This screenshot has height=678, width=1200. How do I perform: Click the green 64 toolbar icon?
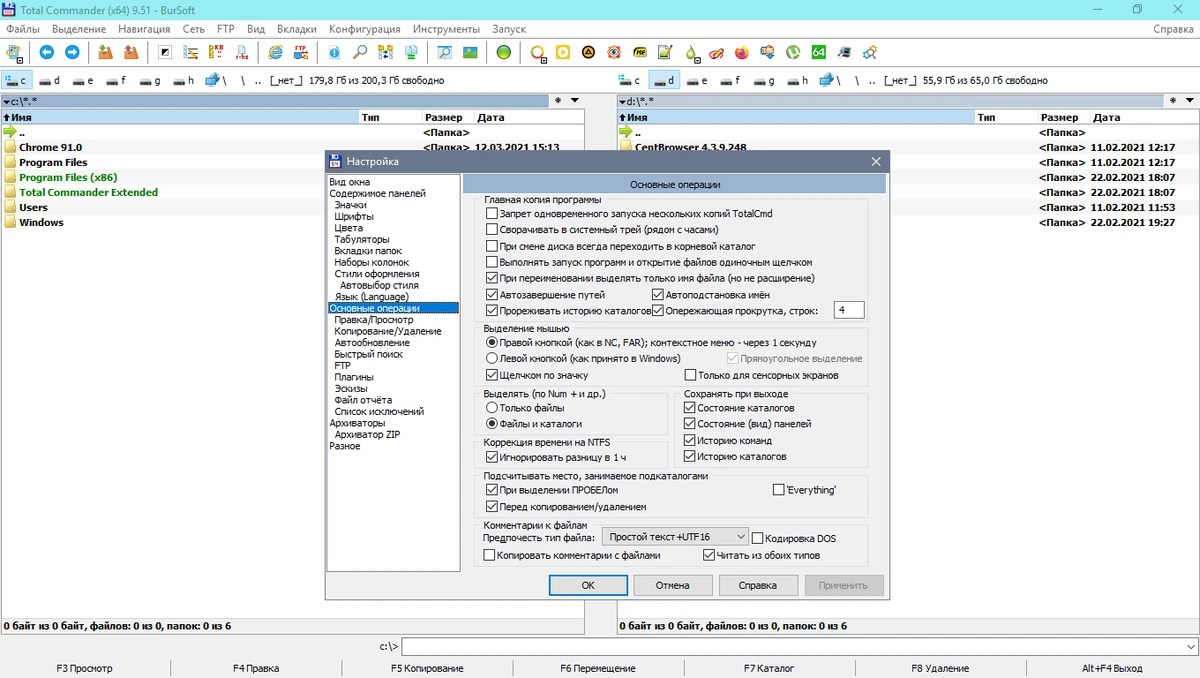[818, 52]
